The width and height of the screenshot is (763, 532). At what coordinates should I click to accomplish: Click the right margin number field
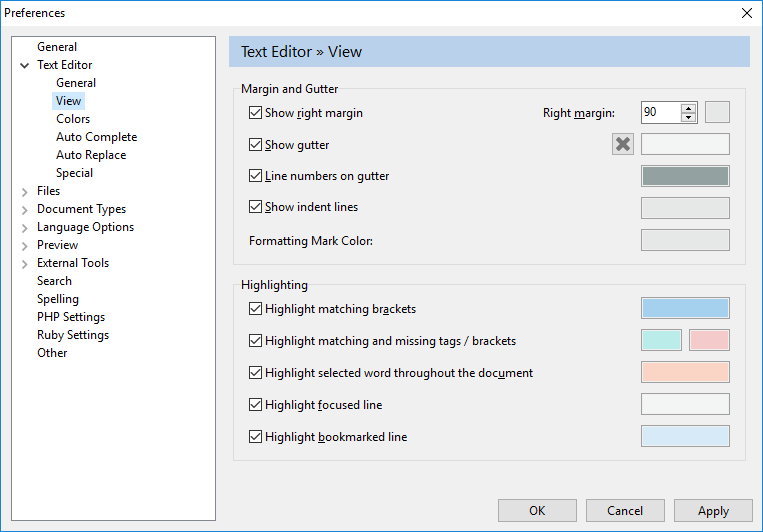click(660, 112)
